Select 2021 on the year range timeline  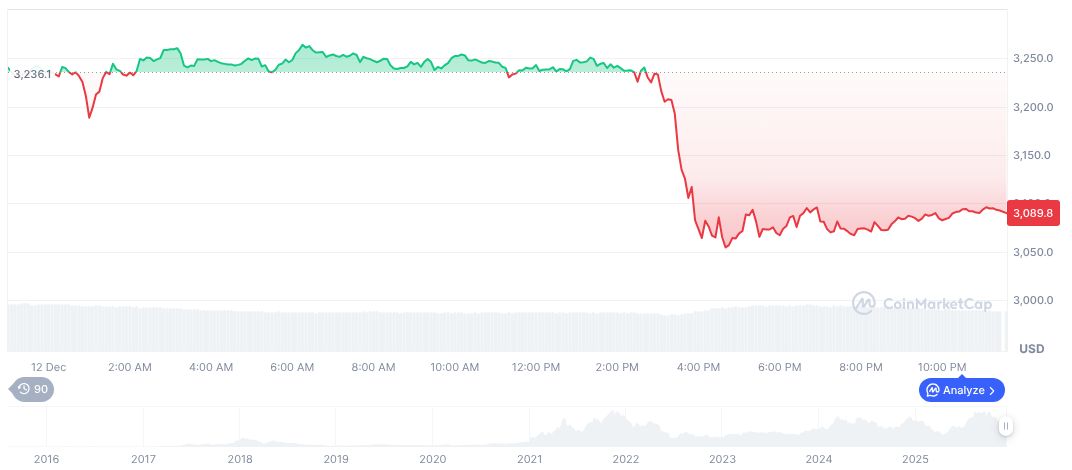pos(529,459)
